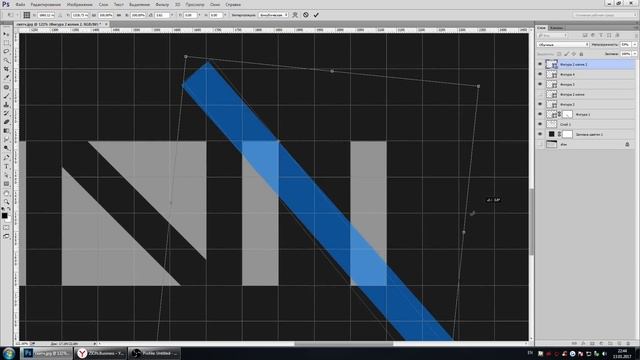Hide the Фигура 2 layer
This screenshot has width=640, height=360.
coord(540,104)
